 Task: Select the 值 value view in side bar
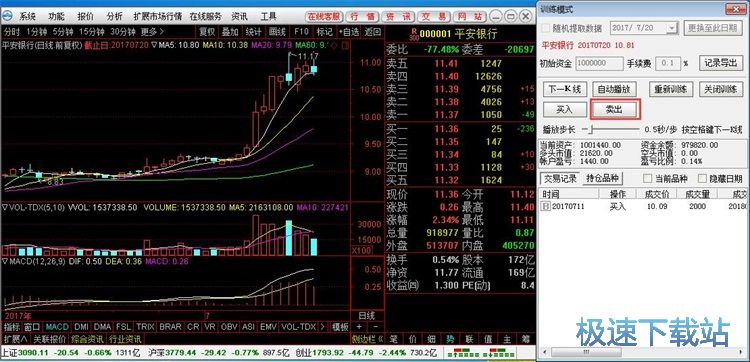tap(488, 339)
